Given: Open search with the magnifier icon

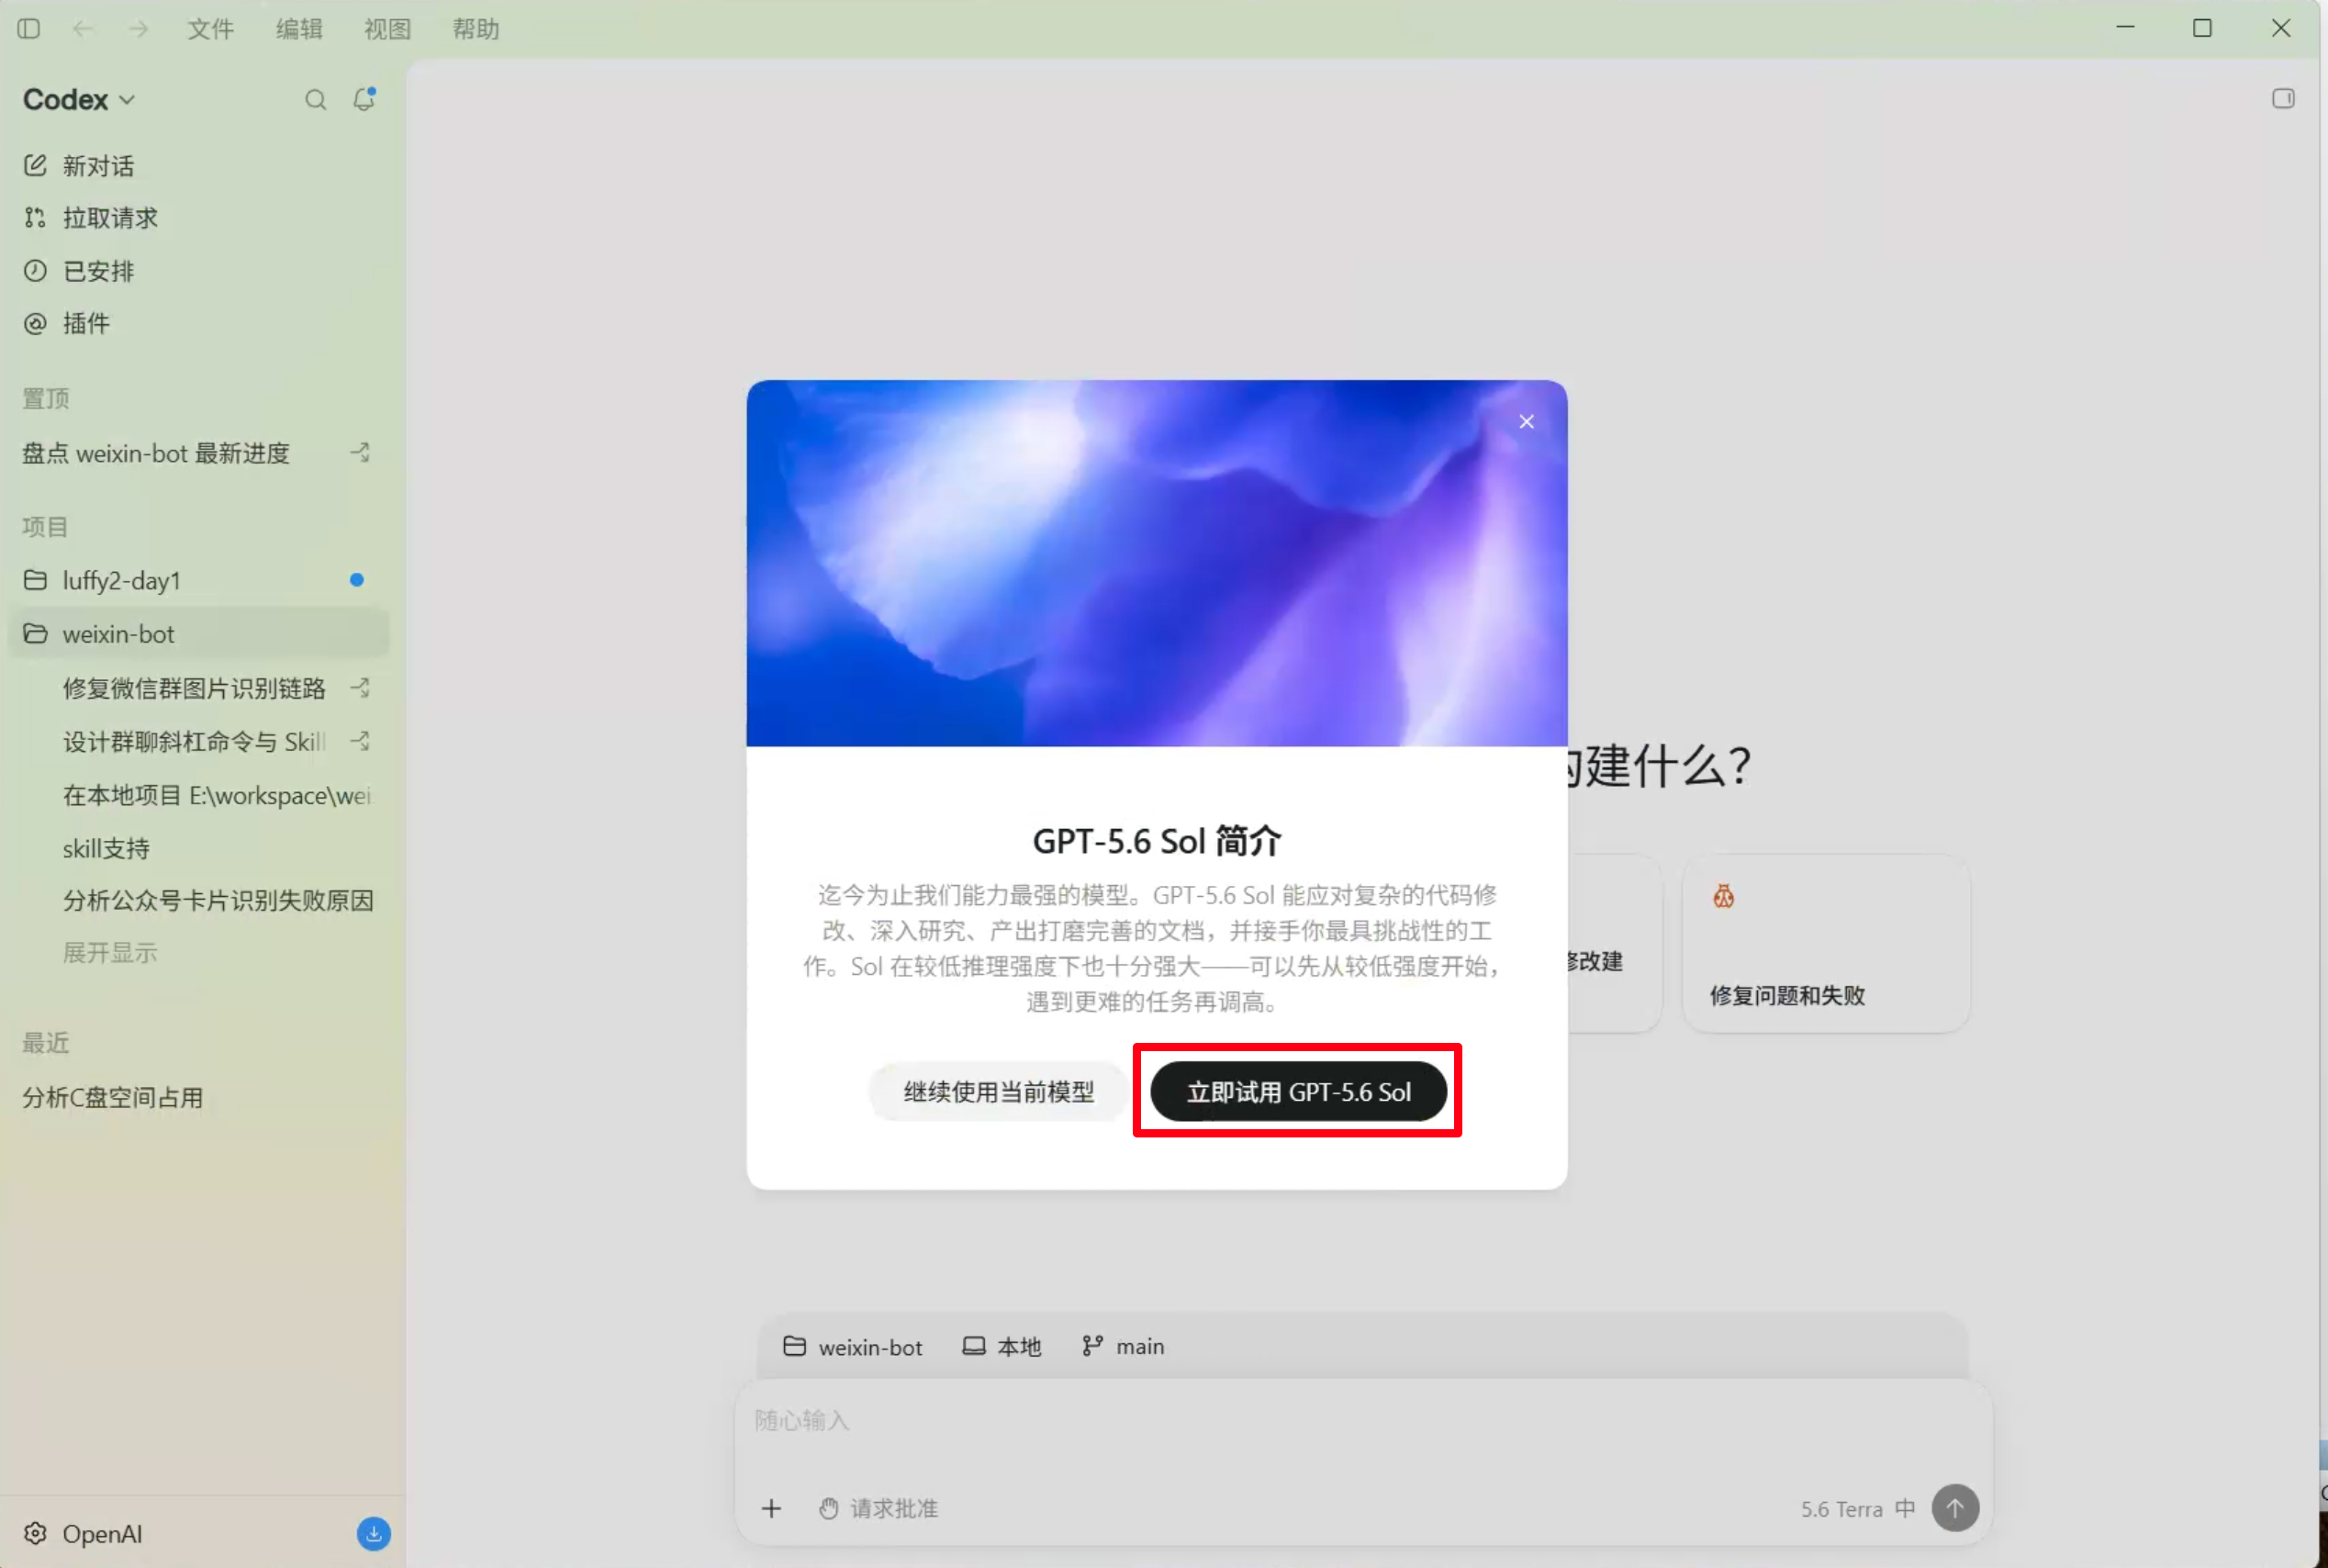Looking at the screenshot, I should coord(315,100).
